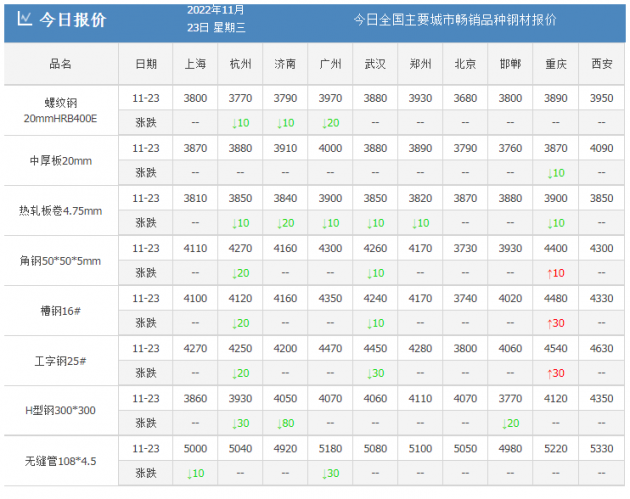
Task: Open the 中厚板20mm product row label
Action: coord(60,160)
